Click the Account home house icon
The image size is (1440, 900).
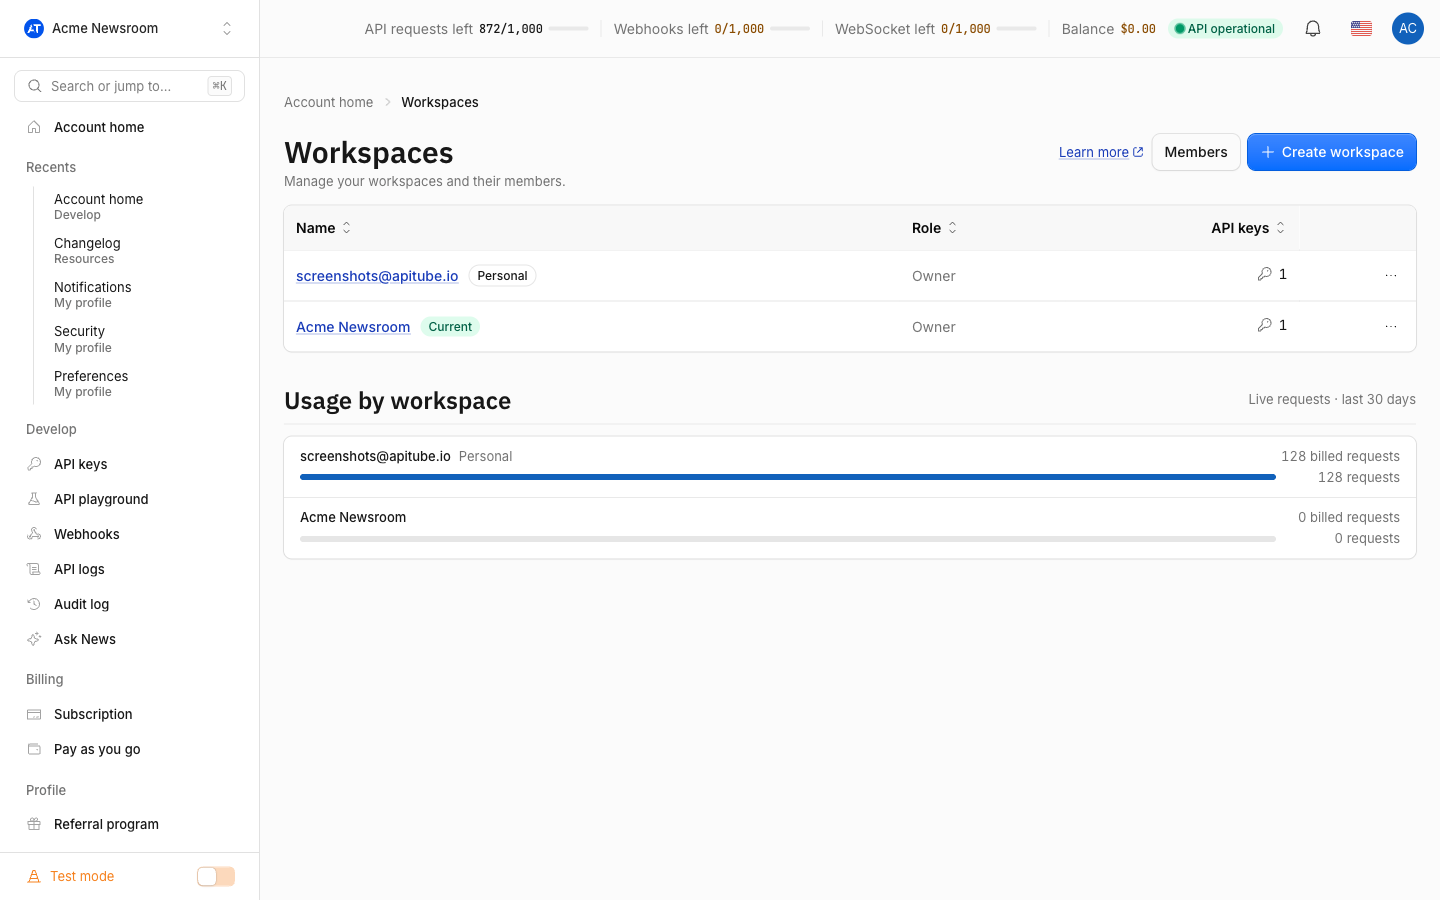pos(34,127)
